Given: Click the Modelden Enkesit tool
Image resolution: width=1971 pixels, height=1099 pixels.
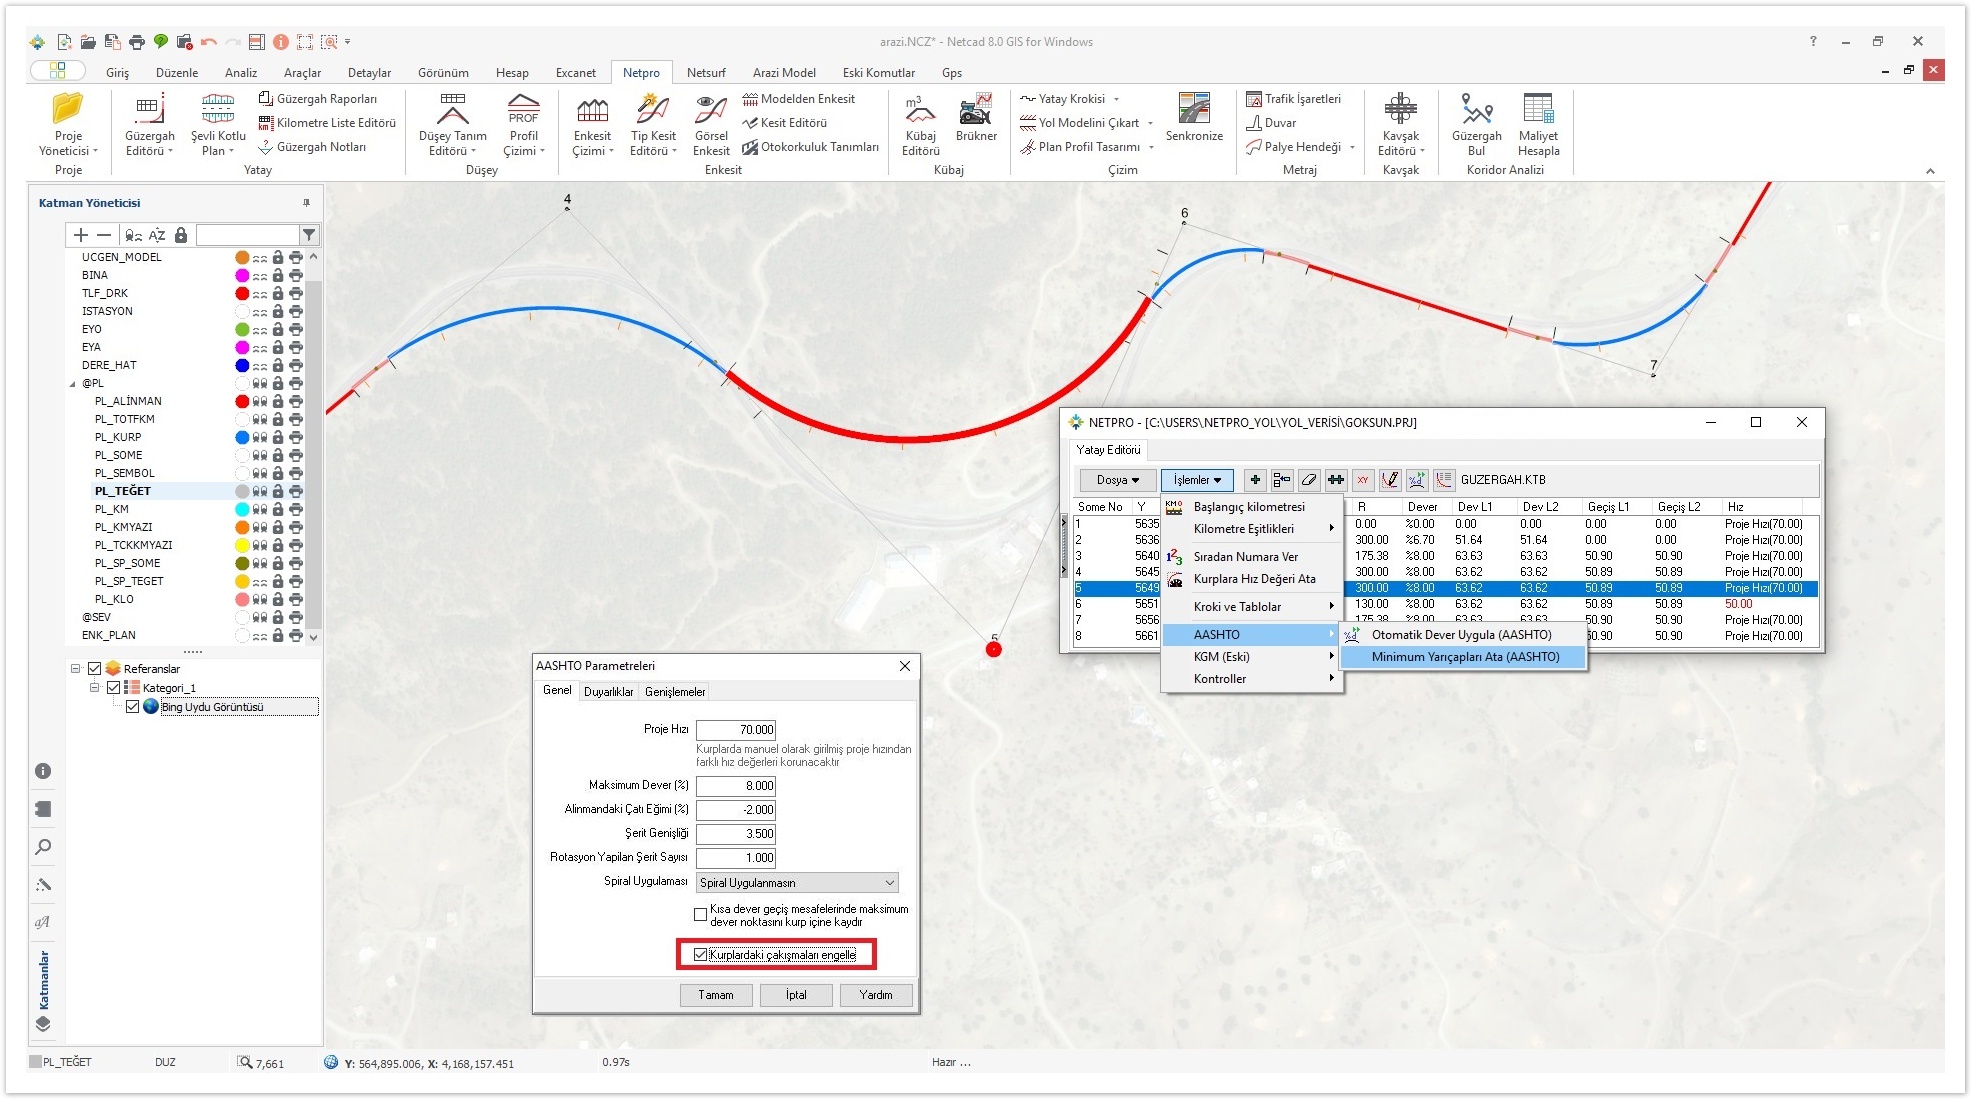Looking at the screenshot, I should [799, 99].
